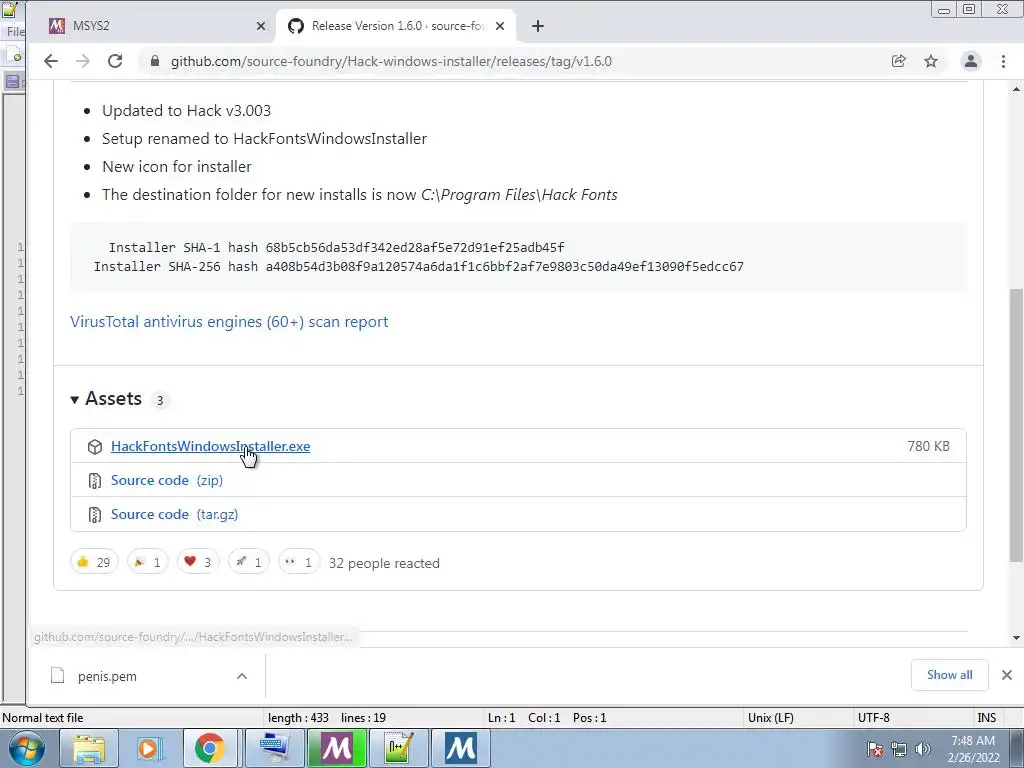
Task: Open the penis.pem download options chevron
Action: coord(242,676)
